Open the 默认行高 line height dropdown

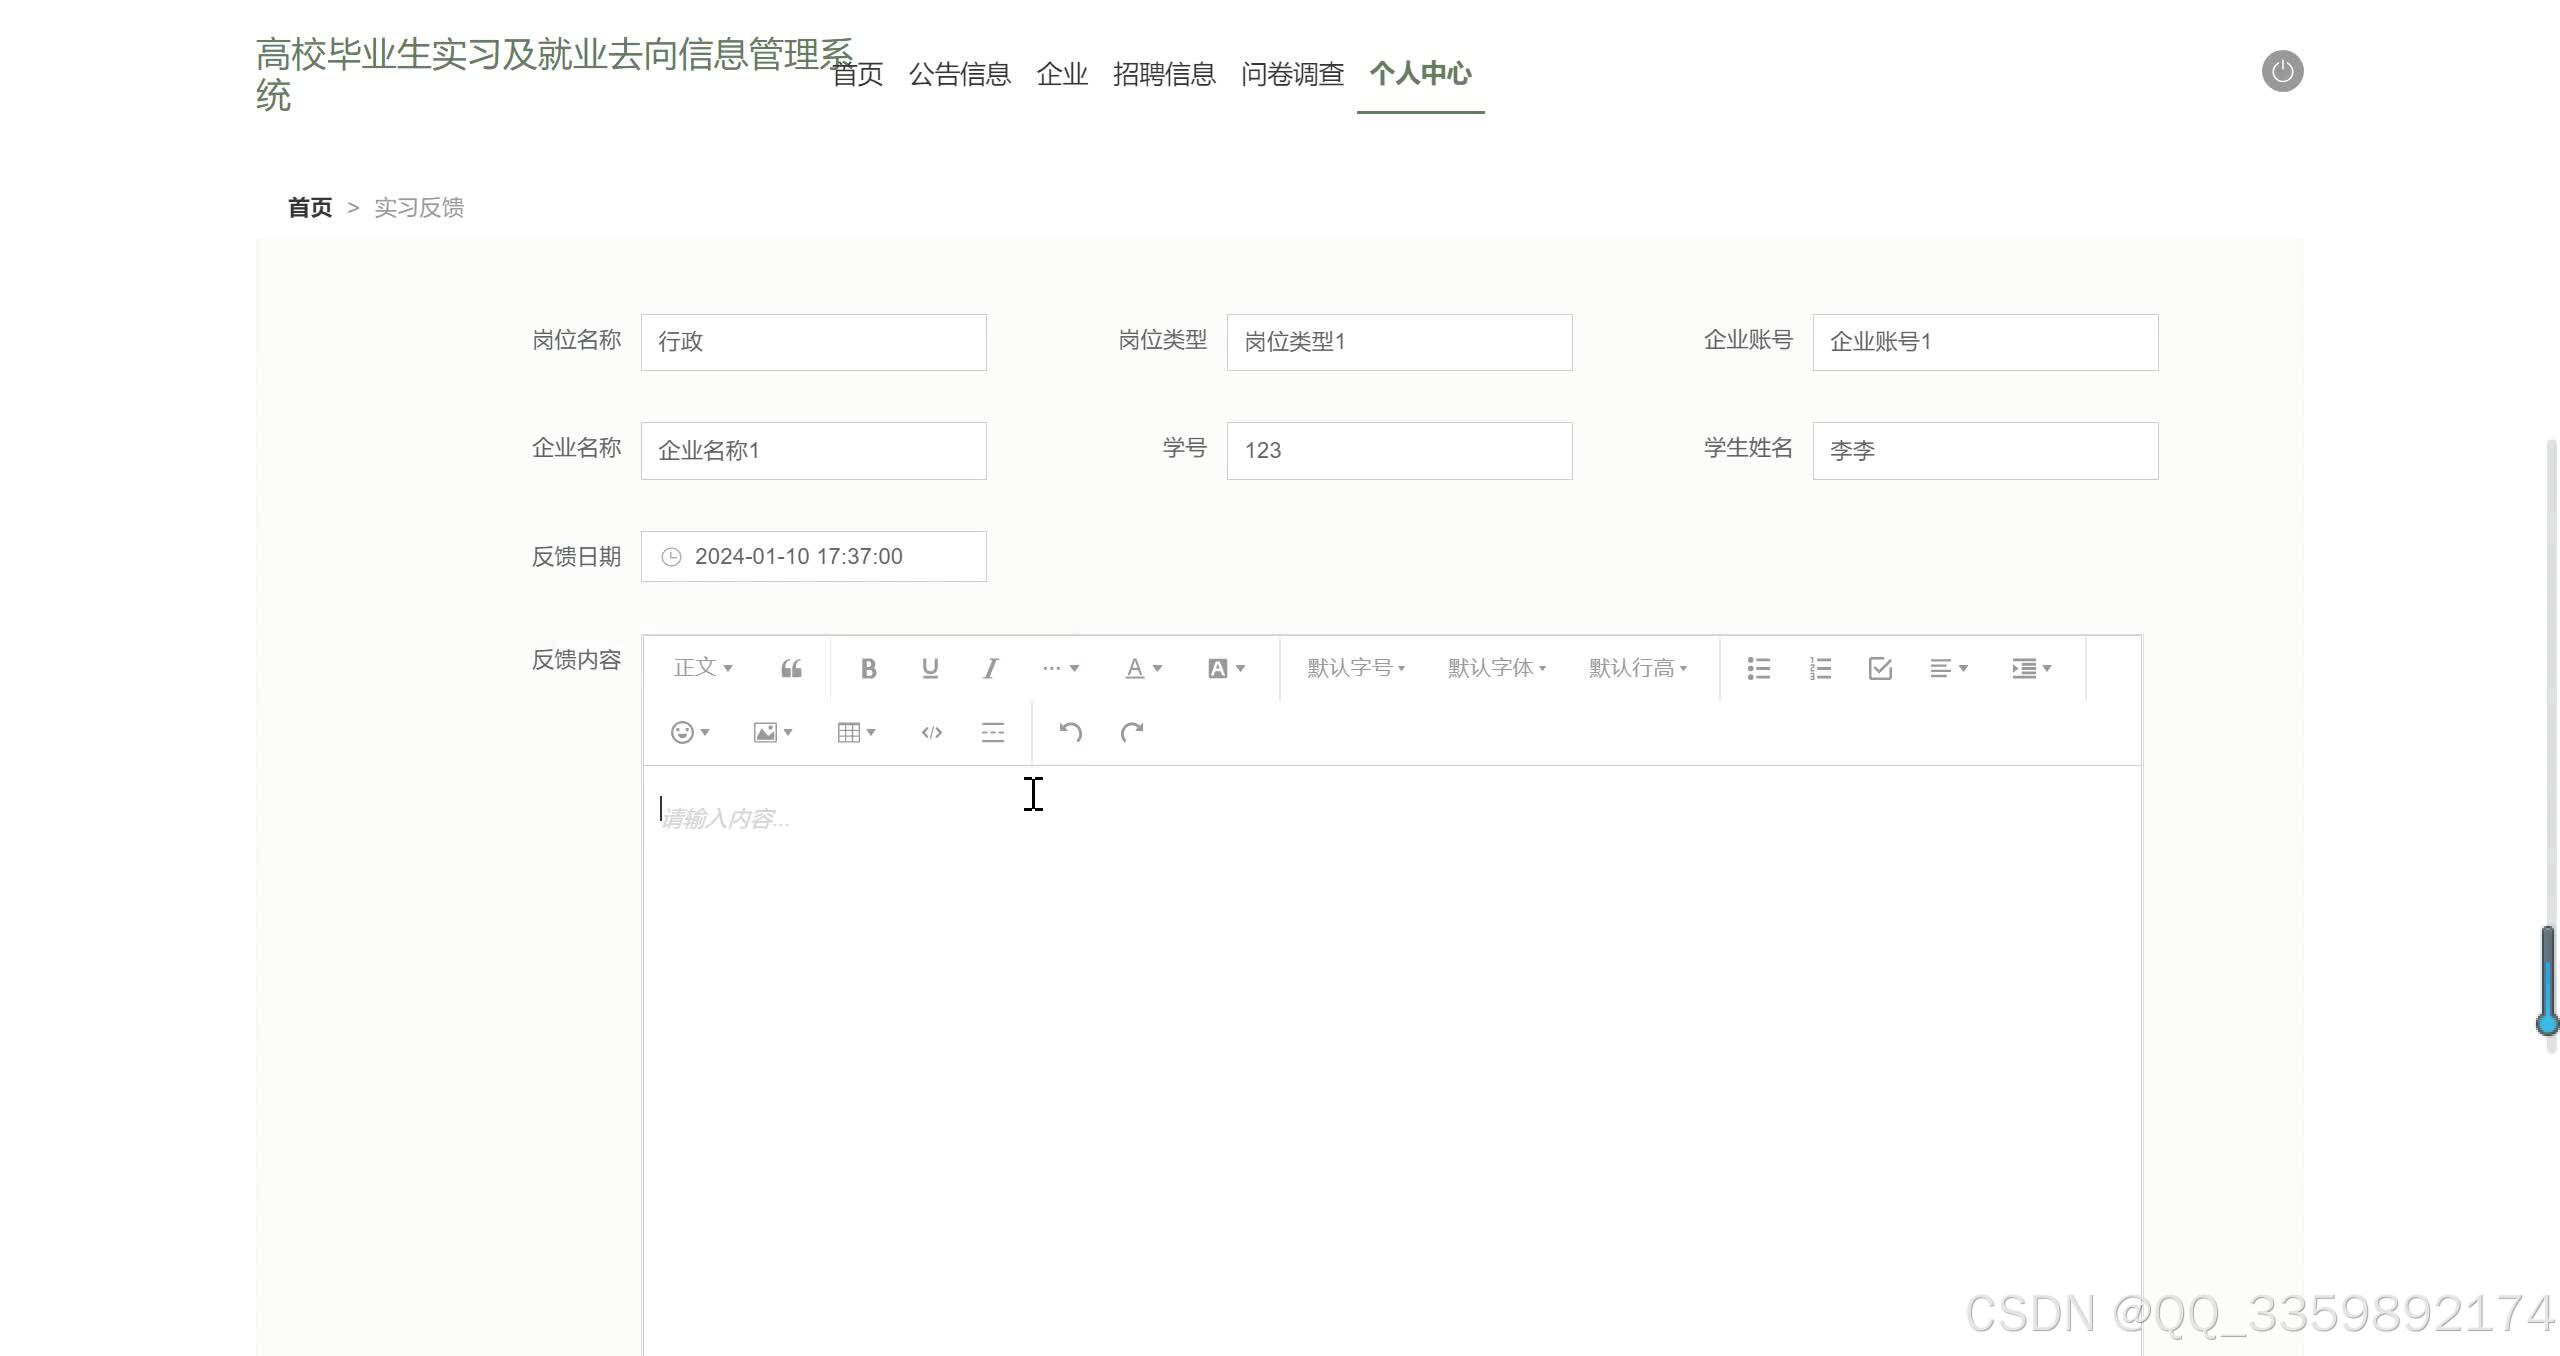tap(1638, 668)
